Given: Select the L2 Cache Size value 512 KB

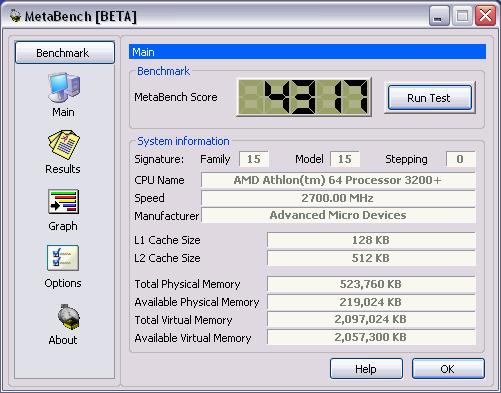Looking at the screenshot, I should pyautogui.click(x=371, y=258).
